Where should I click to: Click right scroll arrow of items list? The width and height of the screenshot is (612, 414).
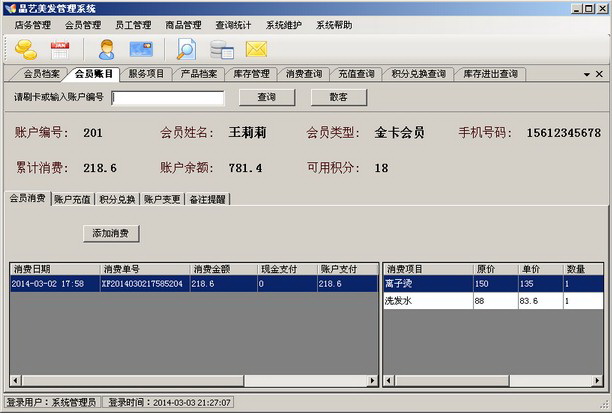597,380
